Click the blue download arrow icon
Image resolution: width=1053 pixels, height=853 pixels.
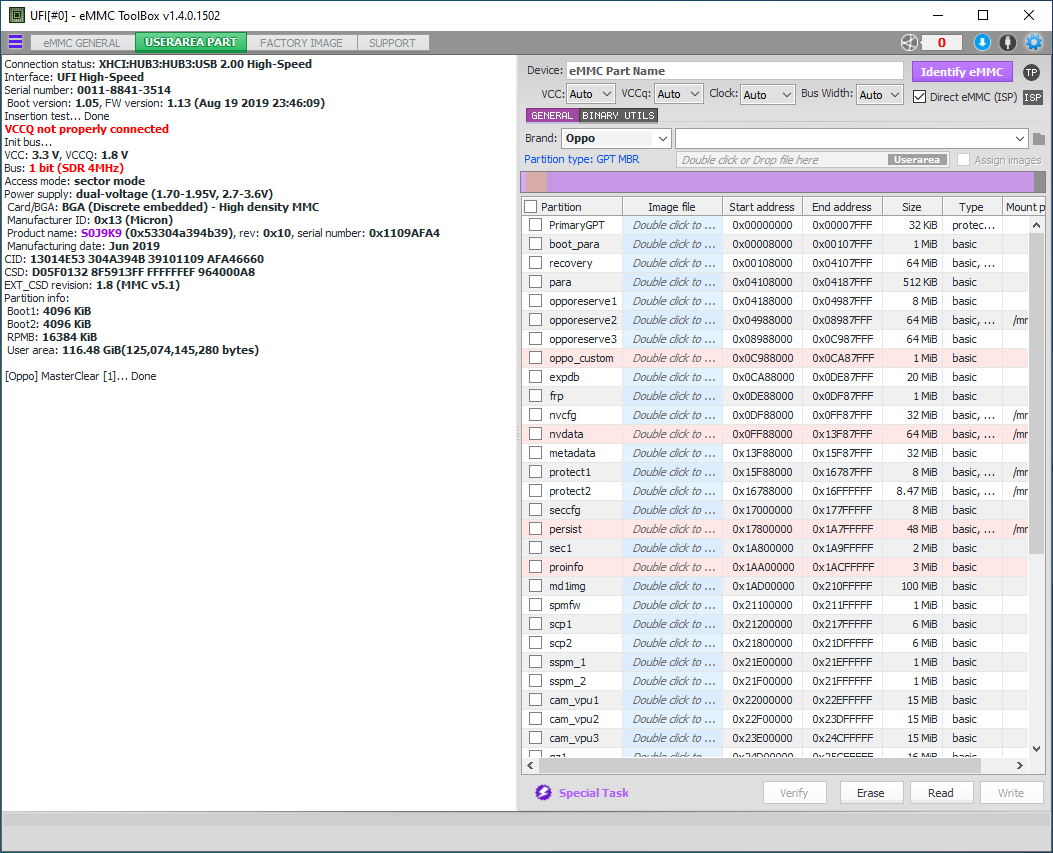pos(982,42)
